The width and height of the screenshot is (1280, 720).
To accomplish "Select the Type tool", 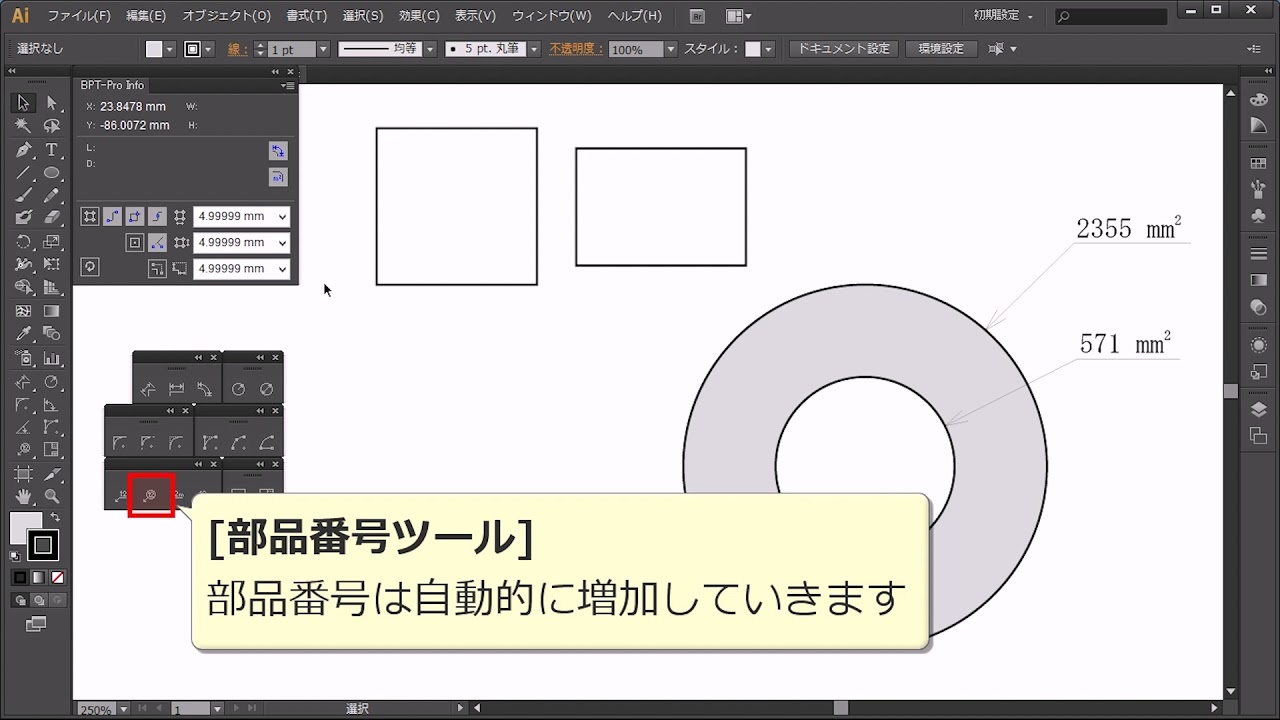I will (x=51, y=150).
